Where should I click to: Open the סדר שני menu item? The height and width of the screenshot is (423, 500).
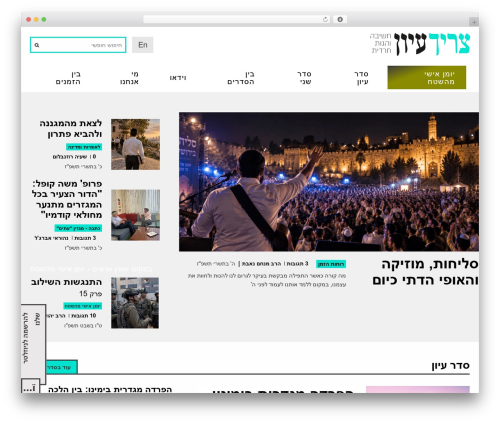(304, 78)
